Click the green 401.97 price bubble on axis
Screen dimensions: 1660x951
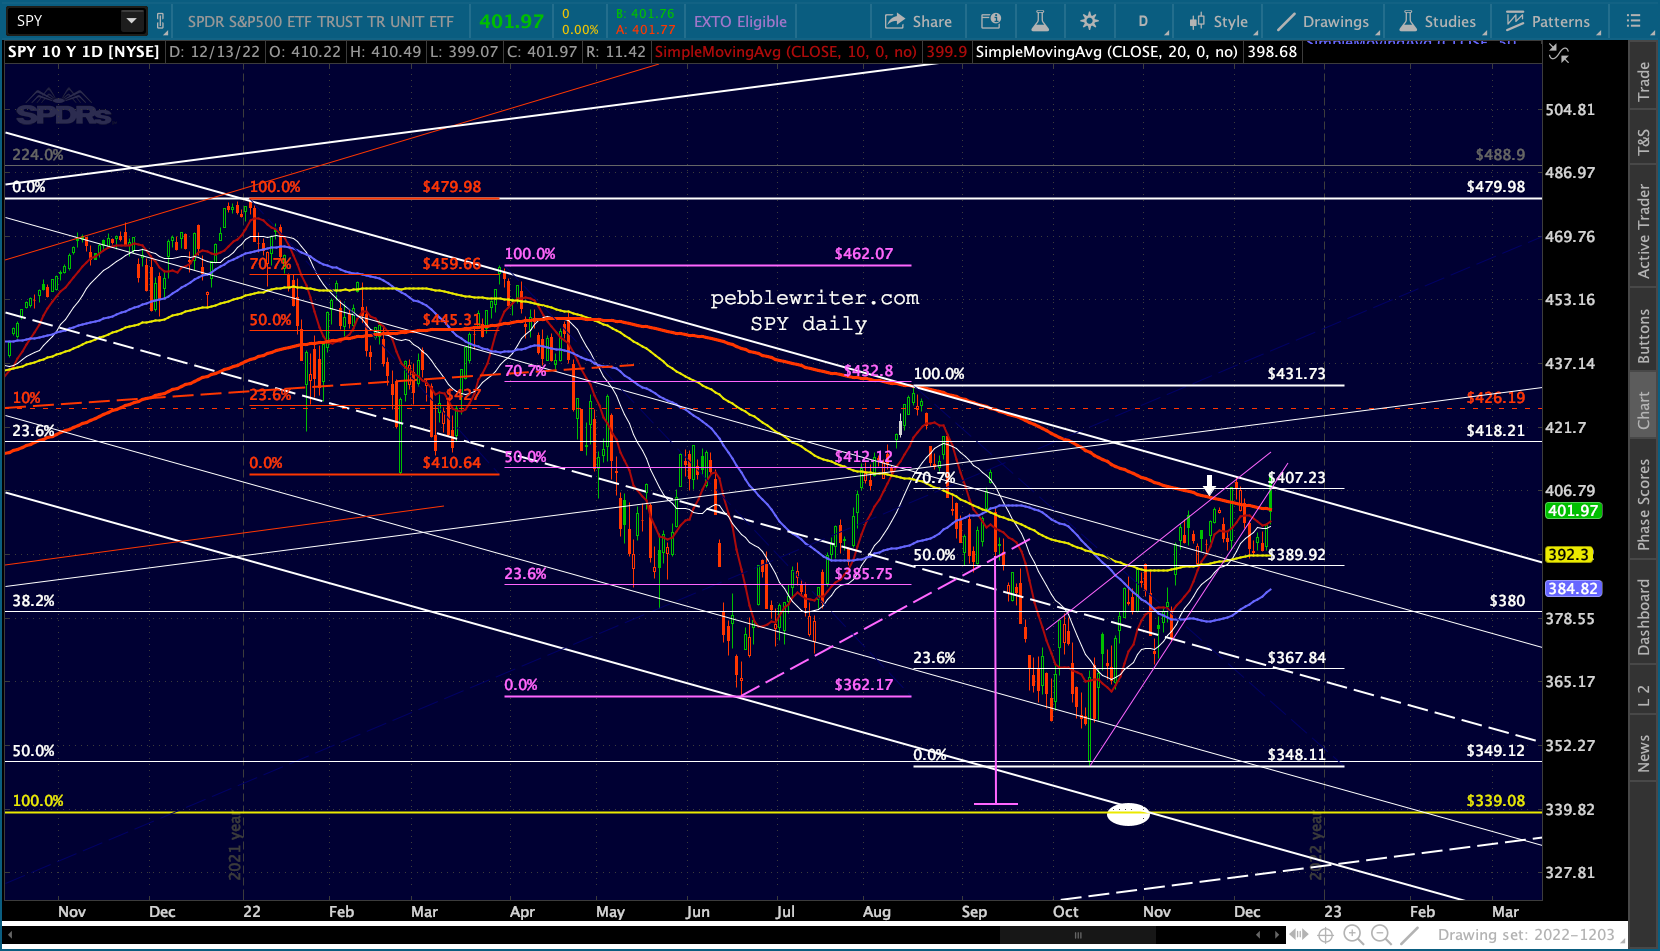1574,511
